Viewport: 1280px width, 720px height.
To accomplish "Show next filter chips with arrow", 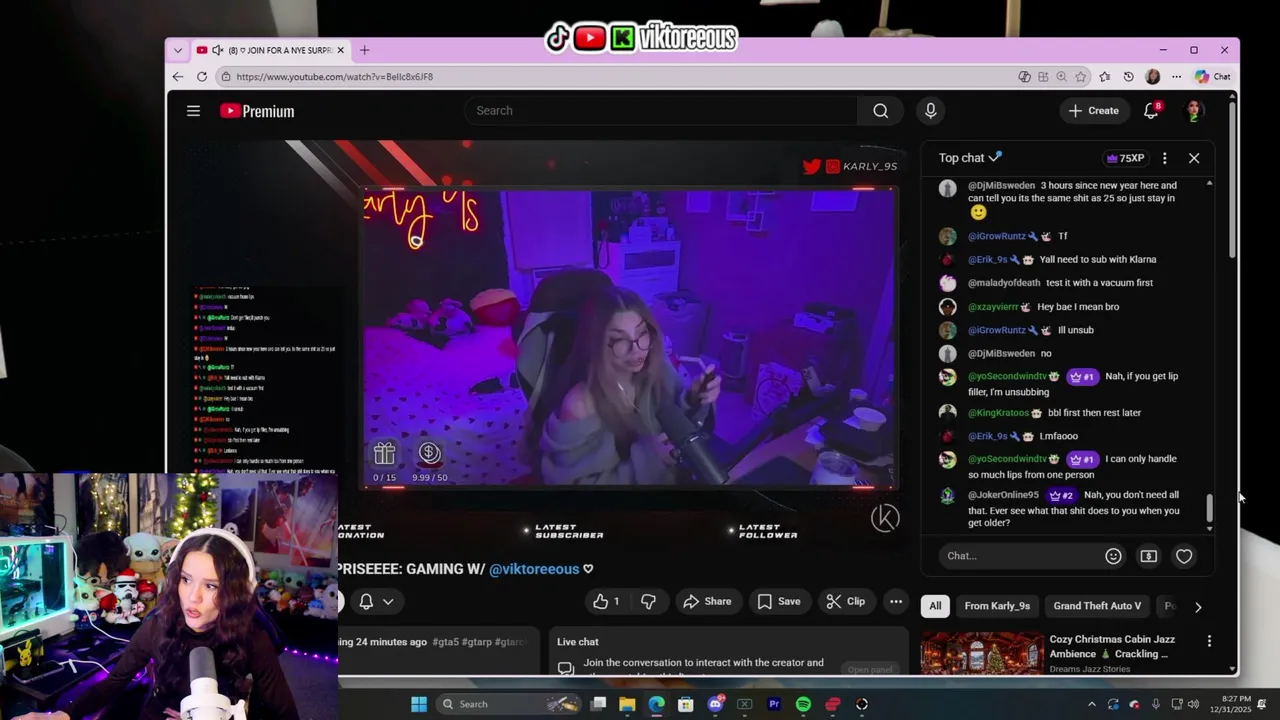I will (1198, 606).
